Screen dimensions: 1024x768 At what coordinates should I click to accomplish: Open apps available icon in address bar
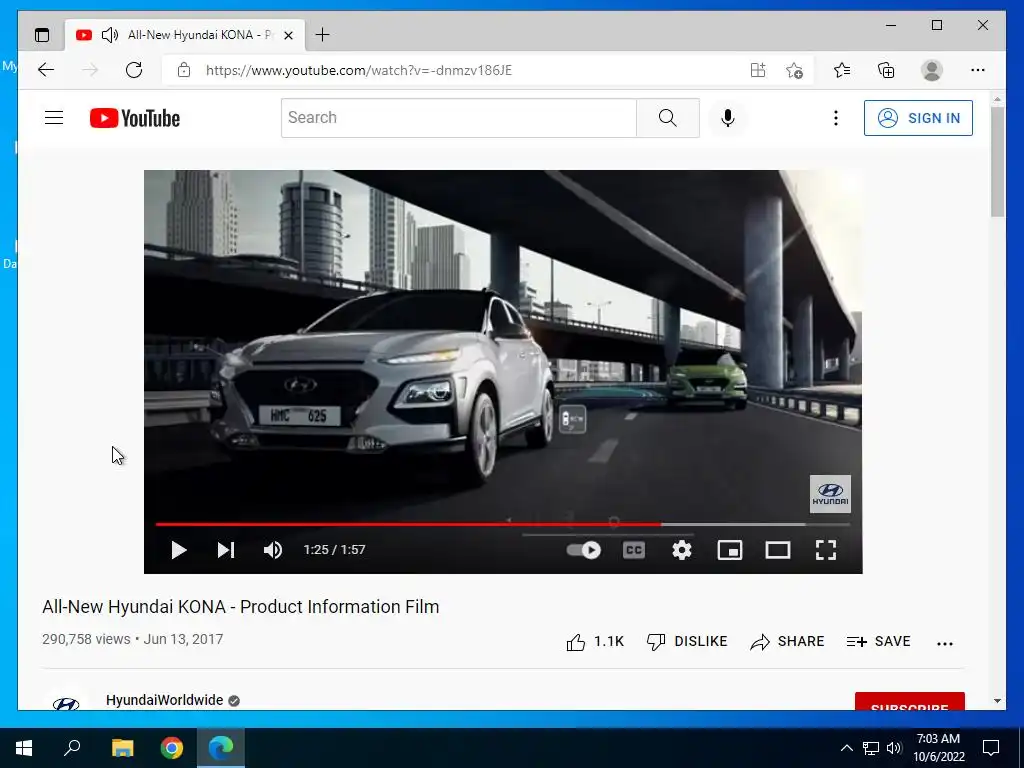(758, 70)
